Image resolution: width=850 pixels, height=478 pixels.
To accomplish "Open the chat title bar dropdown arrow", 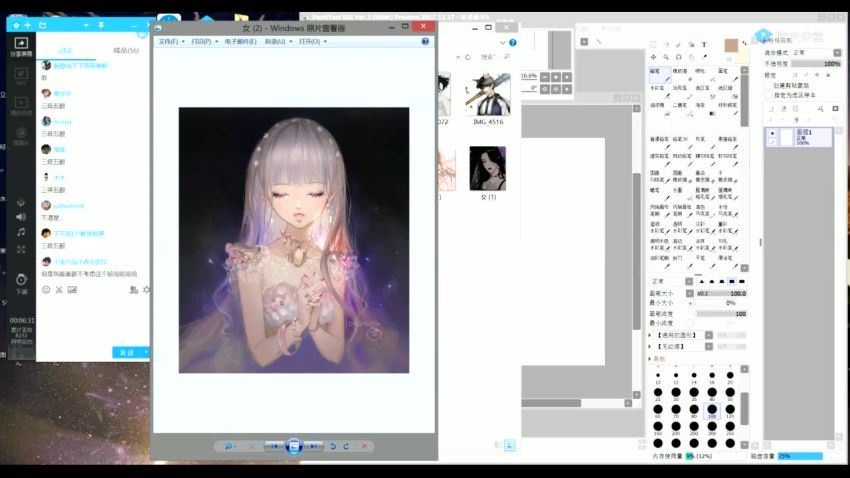I will tap(86, 25).
